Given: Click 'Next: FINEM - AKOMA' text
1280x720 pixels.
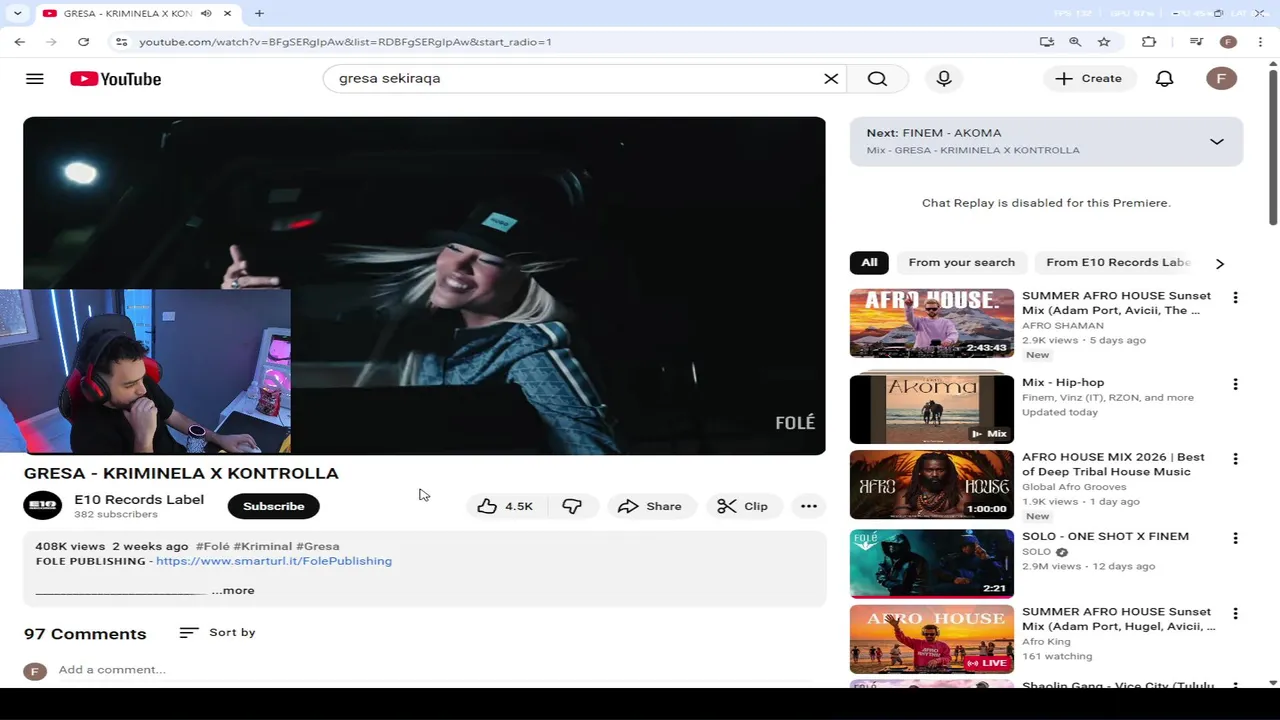Looking at the screenshot, I should 934,133.
